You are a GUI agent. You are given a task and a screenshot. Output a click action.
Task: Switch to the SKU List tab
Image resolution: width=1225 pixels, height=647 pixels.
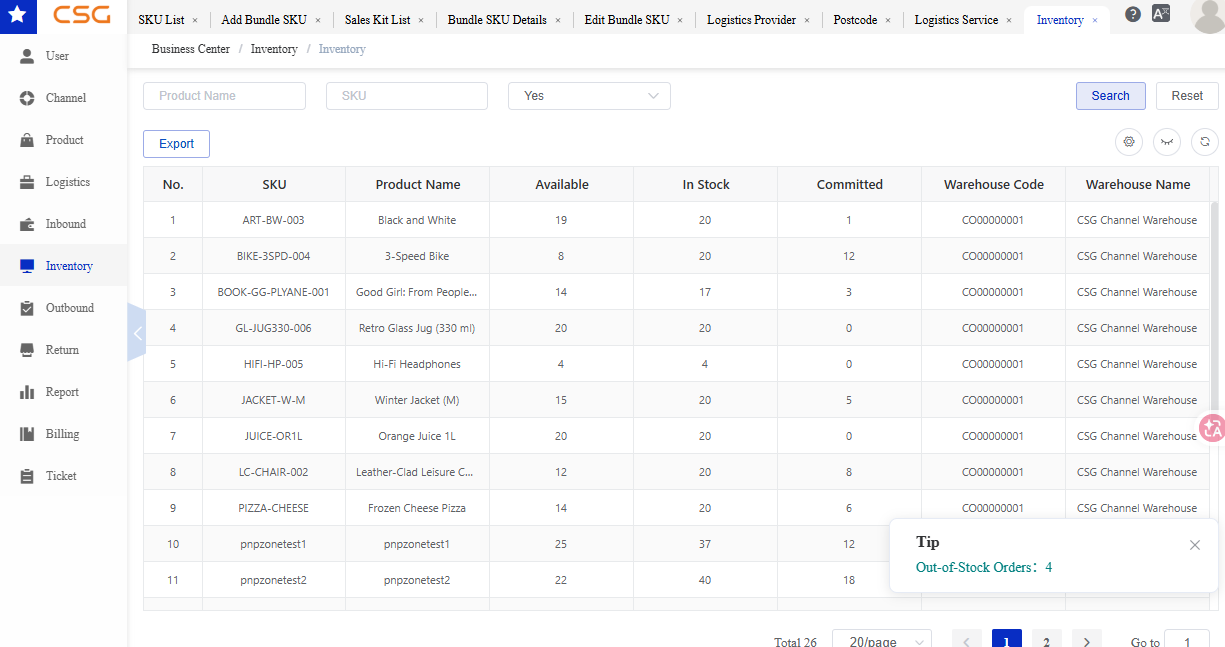pyautogui.click(x=162, y=20)
